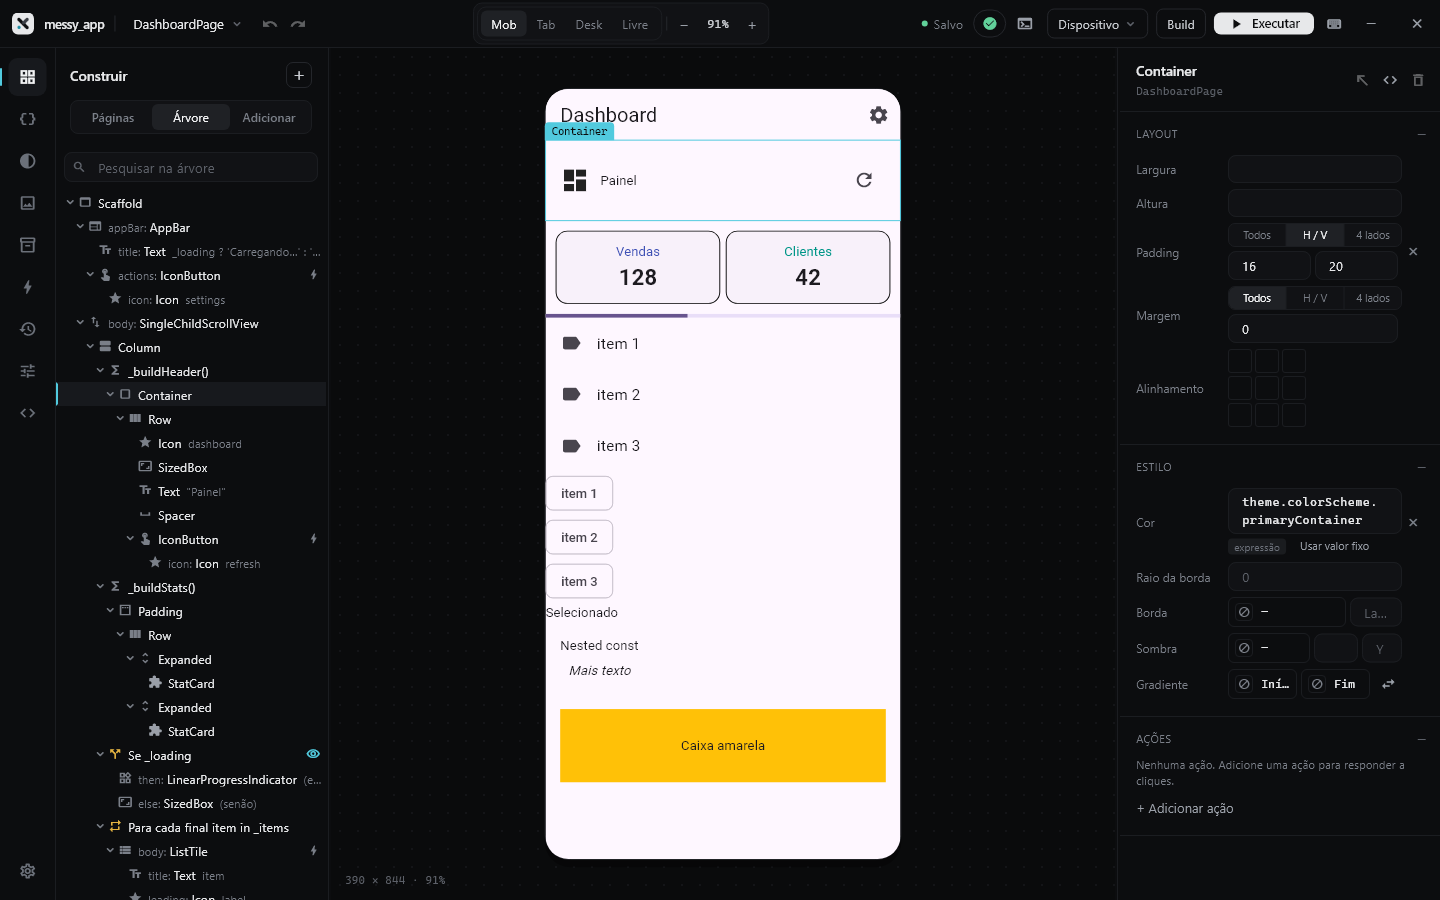Screen dimensions: 1440x900
Task: Click the undo arrow in top bar
Action: tap(270, 24)
